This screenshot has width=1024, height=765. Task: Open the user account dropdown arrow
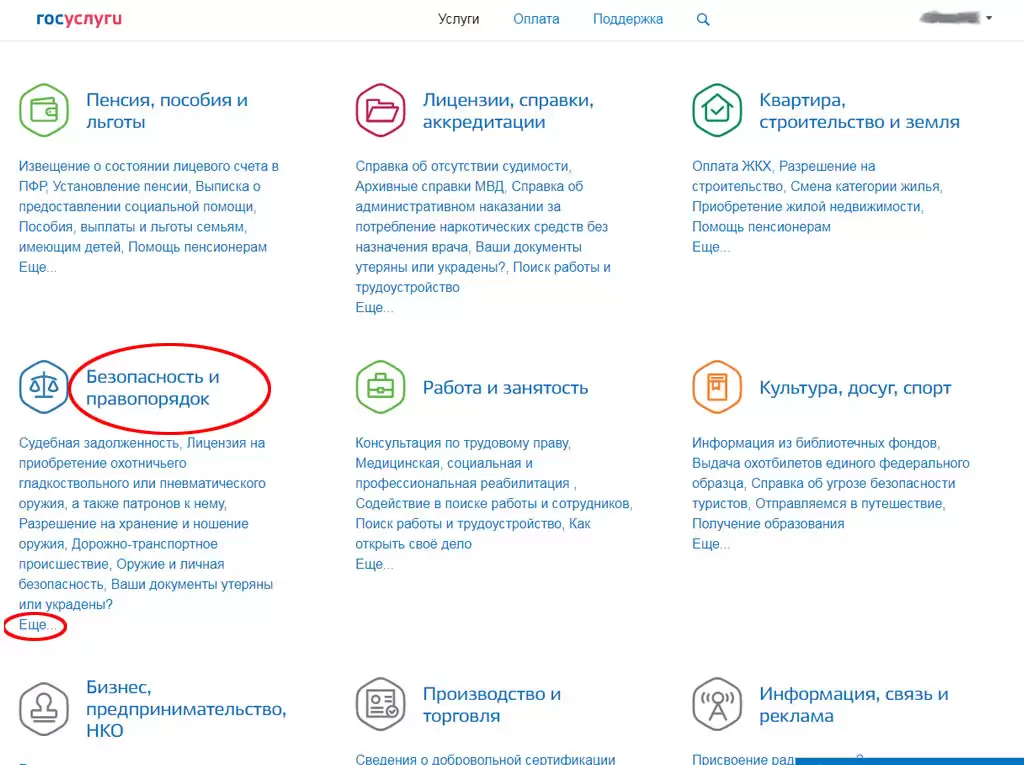click(988, 18)
